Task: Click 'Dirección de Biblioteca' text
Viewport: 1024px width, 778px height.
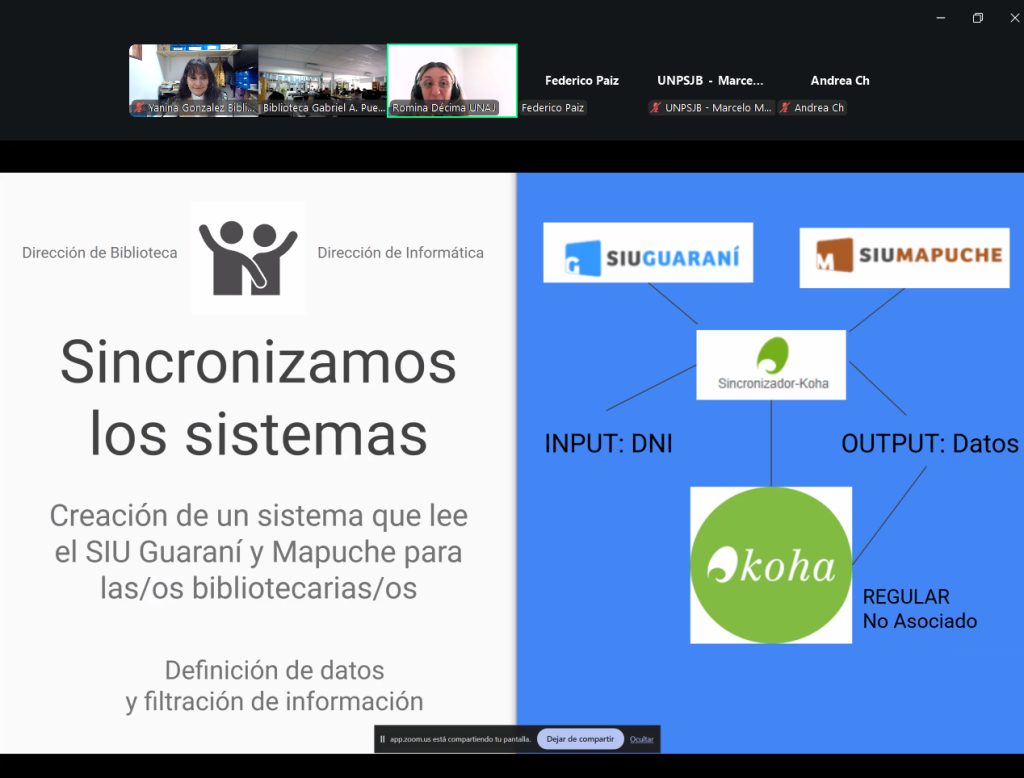Action: (100, 253)
